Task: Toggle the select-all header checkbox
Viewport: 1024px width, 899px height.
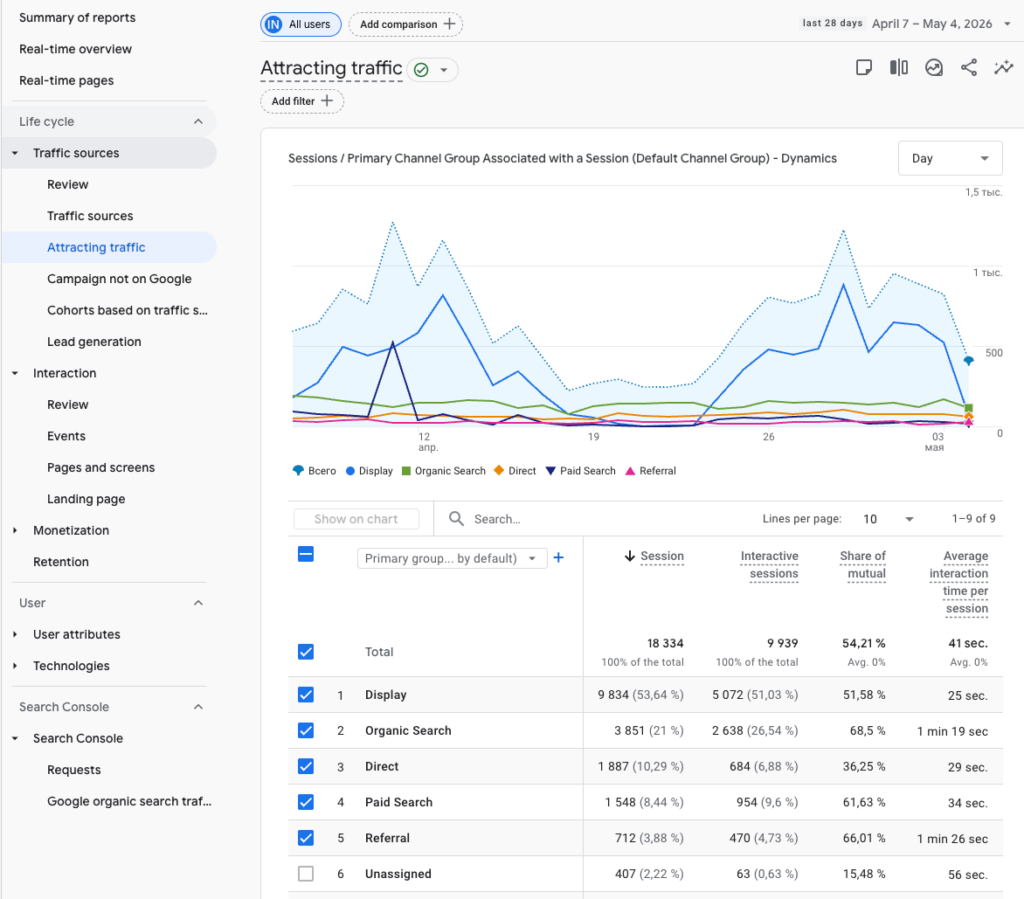Action: click(x=306, y=554)
